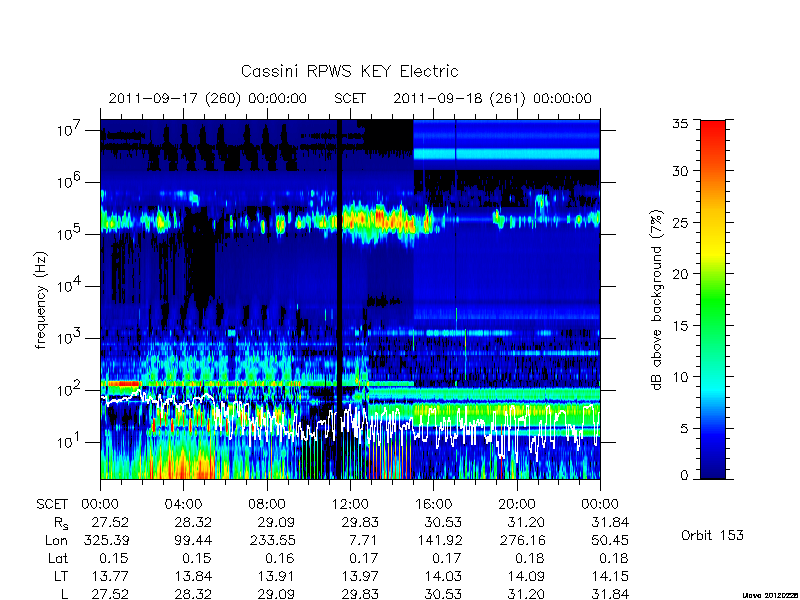Click the colorbar gradient scale
800x600 pixels.
click(713, 299)
